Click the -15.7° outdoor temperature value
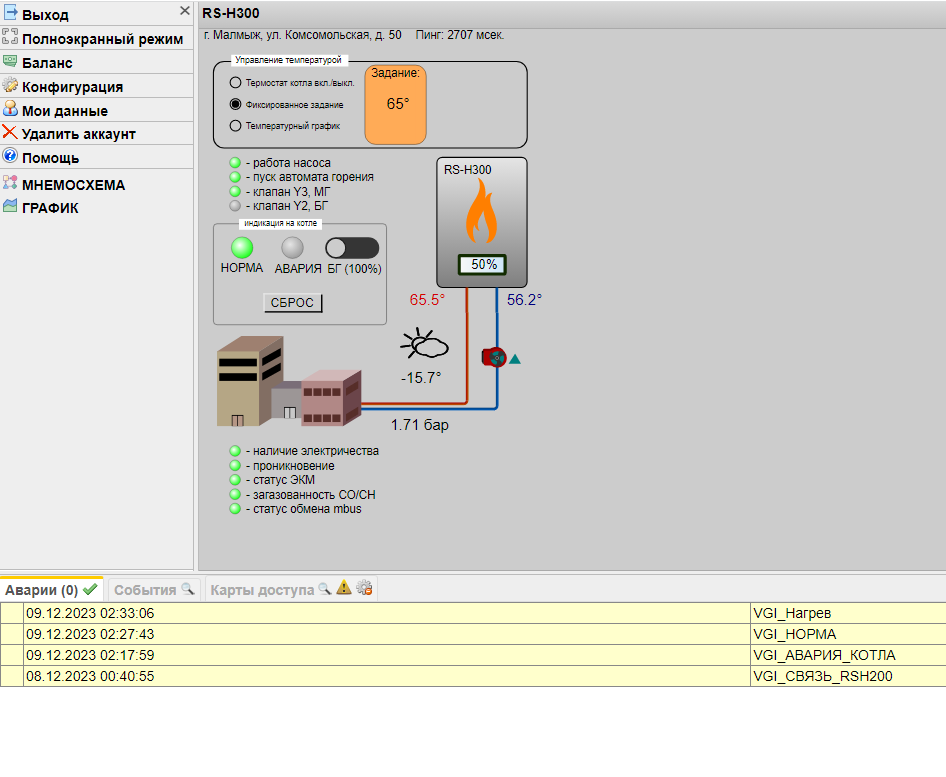Image resolution: width=946 pixels, height=777 pixels. click(x=421, y=378)
